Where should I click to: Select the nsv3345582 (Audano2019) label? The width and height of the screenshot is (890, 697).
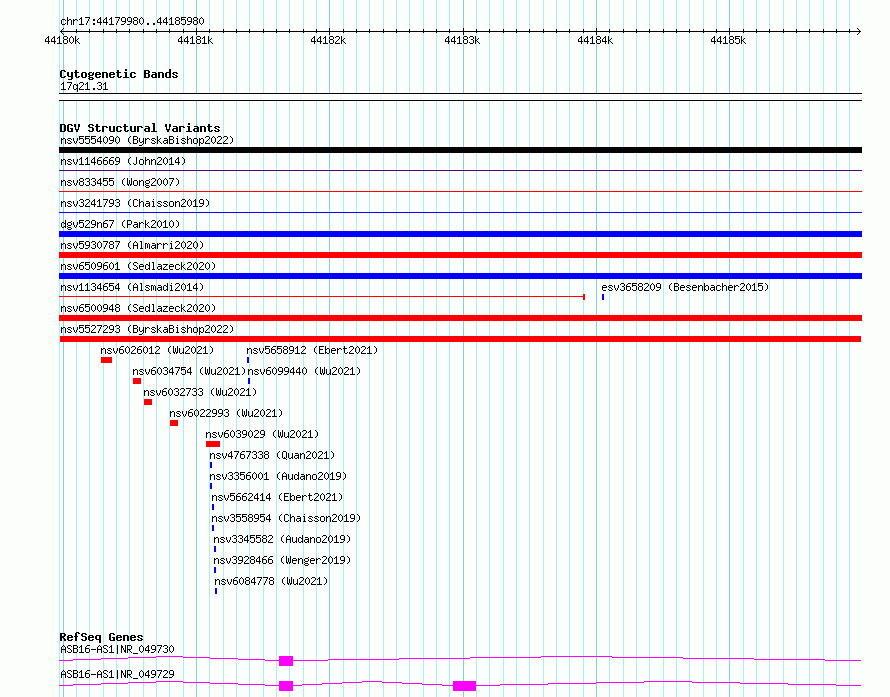(282, 539)
